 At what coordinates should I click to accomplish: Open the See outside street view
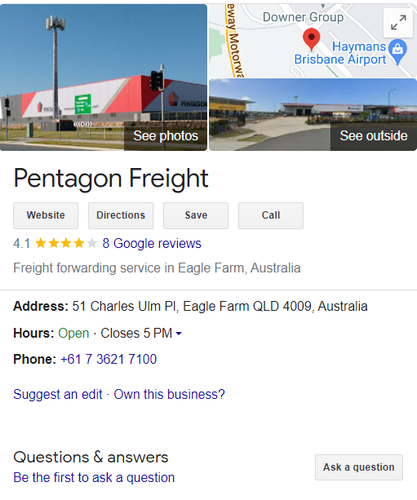[313, 115]
